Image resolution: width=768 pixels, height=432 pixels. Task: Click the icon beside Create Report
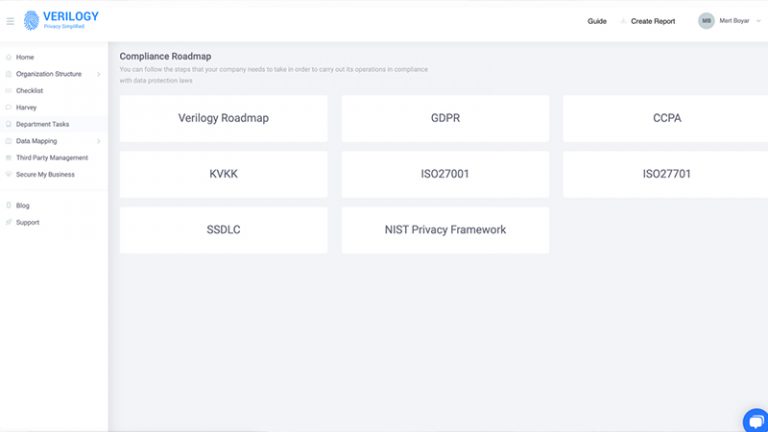pos(623,21)
